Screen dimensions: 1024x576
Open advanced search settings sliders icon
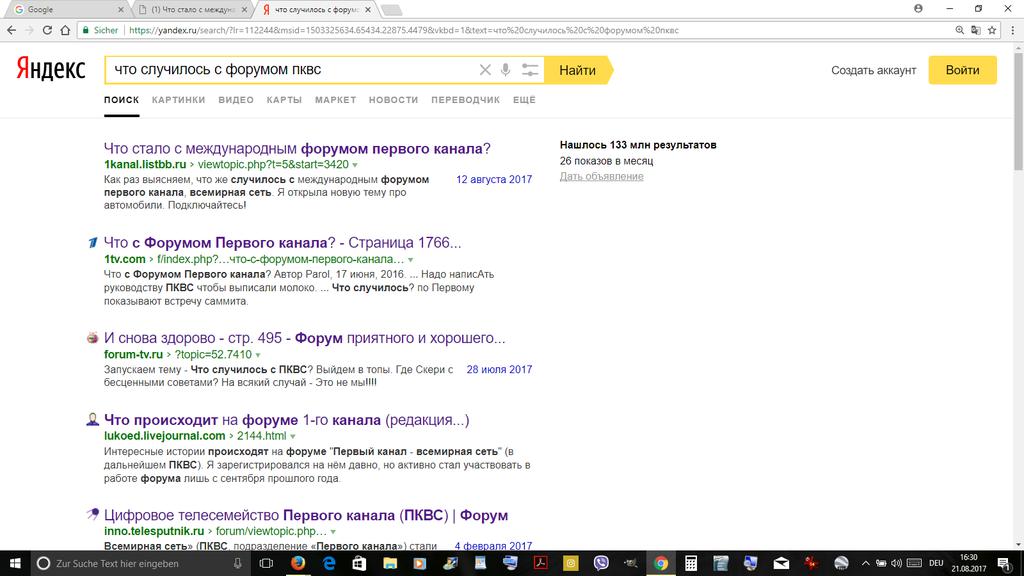click(530, 70)
